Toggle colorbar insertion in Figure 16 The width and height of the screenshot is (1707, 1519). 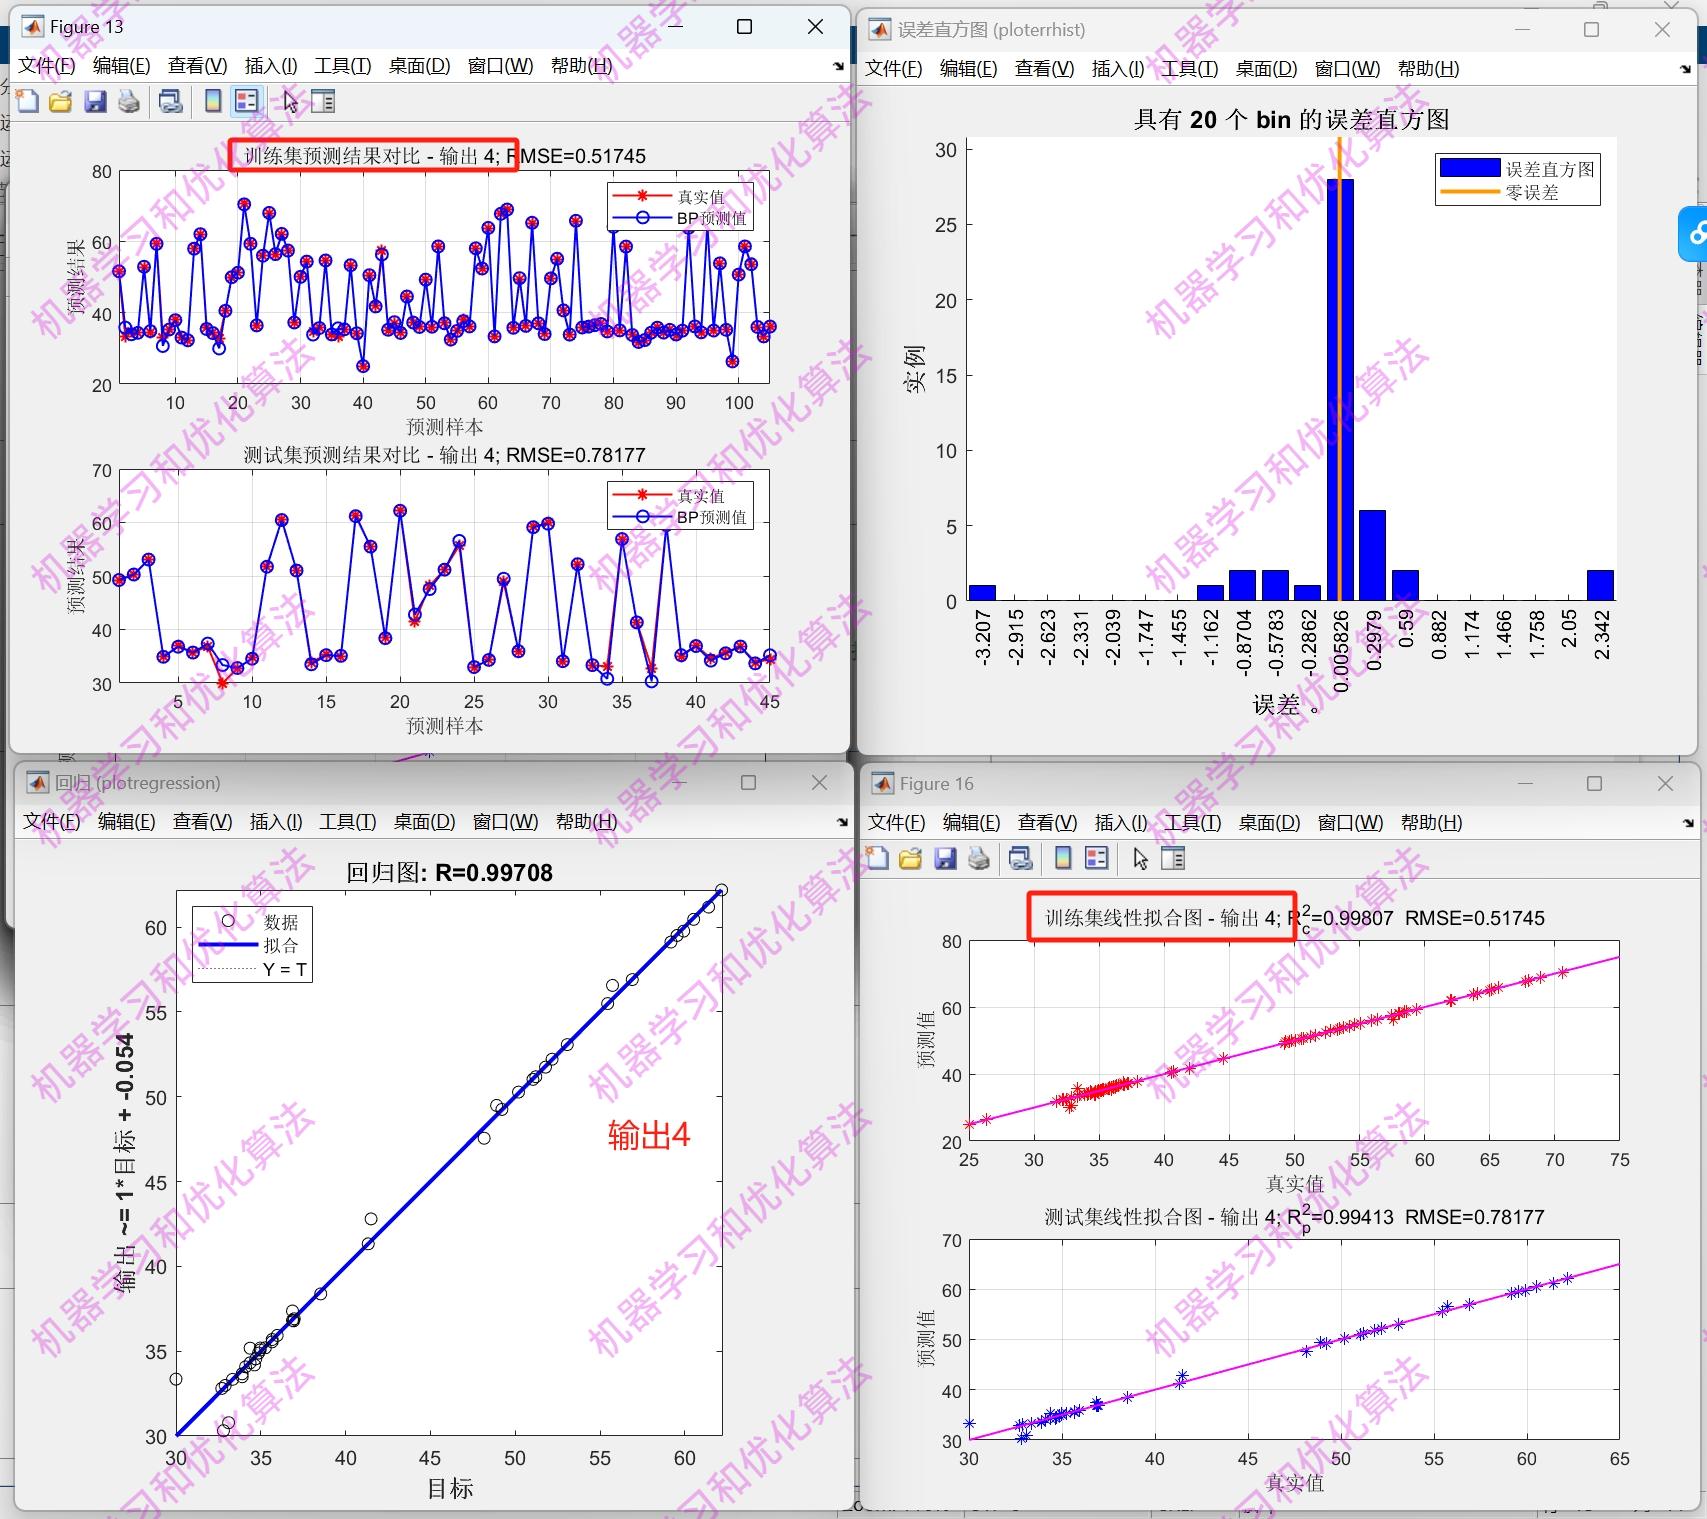[1062, 858]
